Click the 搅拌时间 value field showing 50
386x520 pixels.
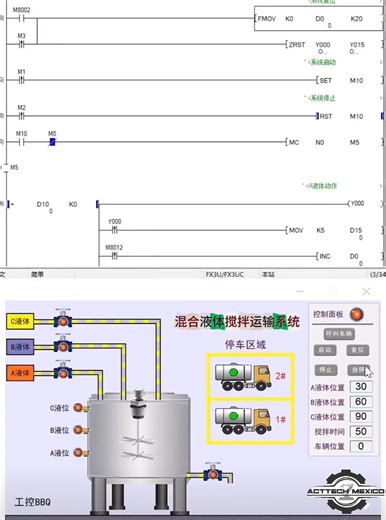361,432
